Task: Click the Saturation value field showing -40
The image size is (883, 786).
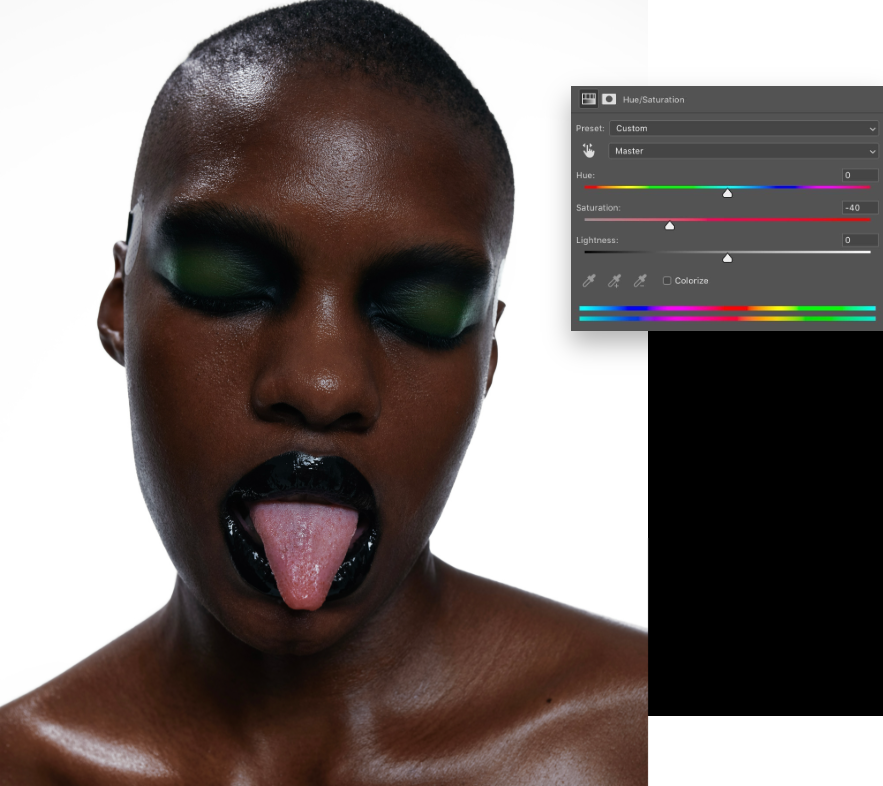Action: coord(860,208)
